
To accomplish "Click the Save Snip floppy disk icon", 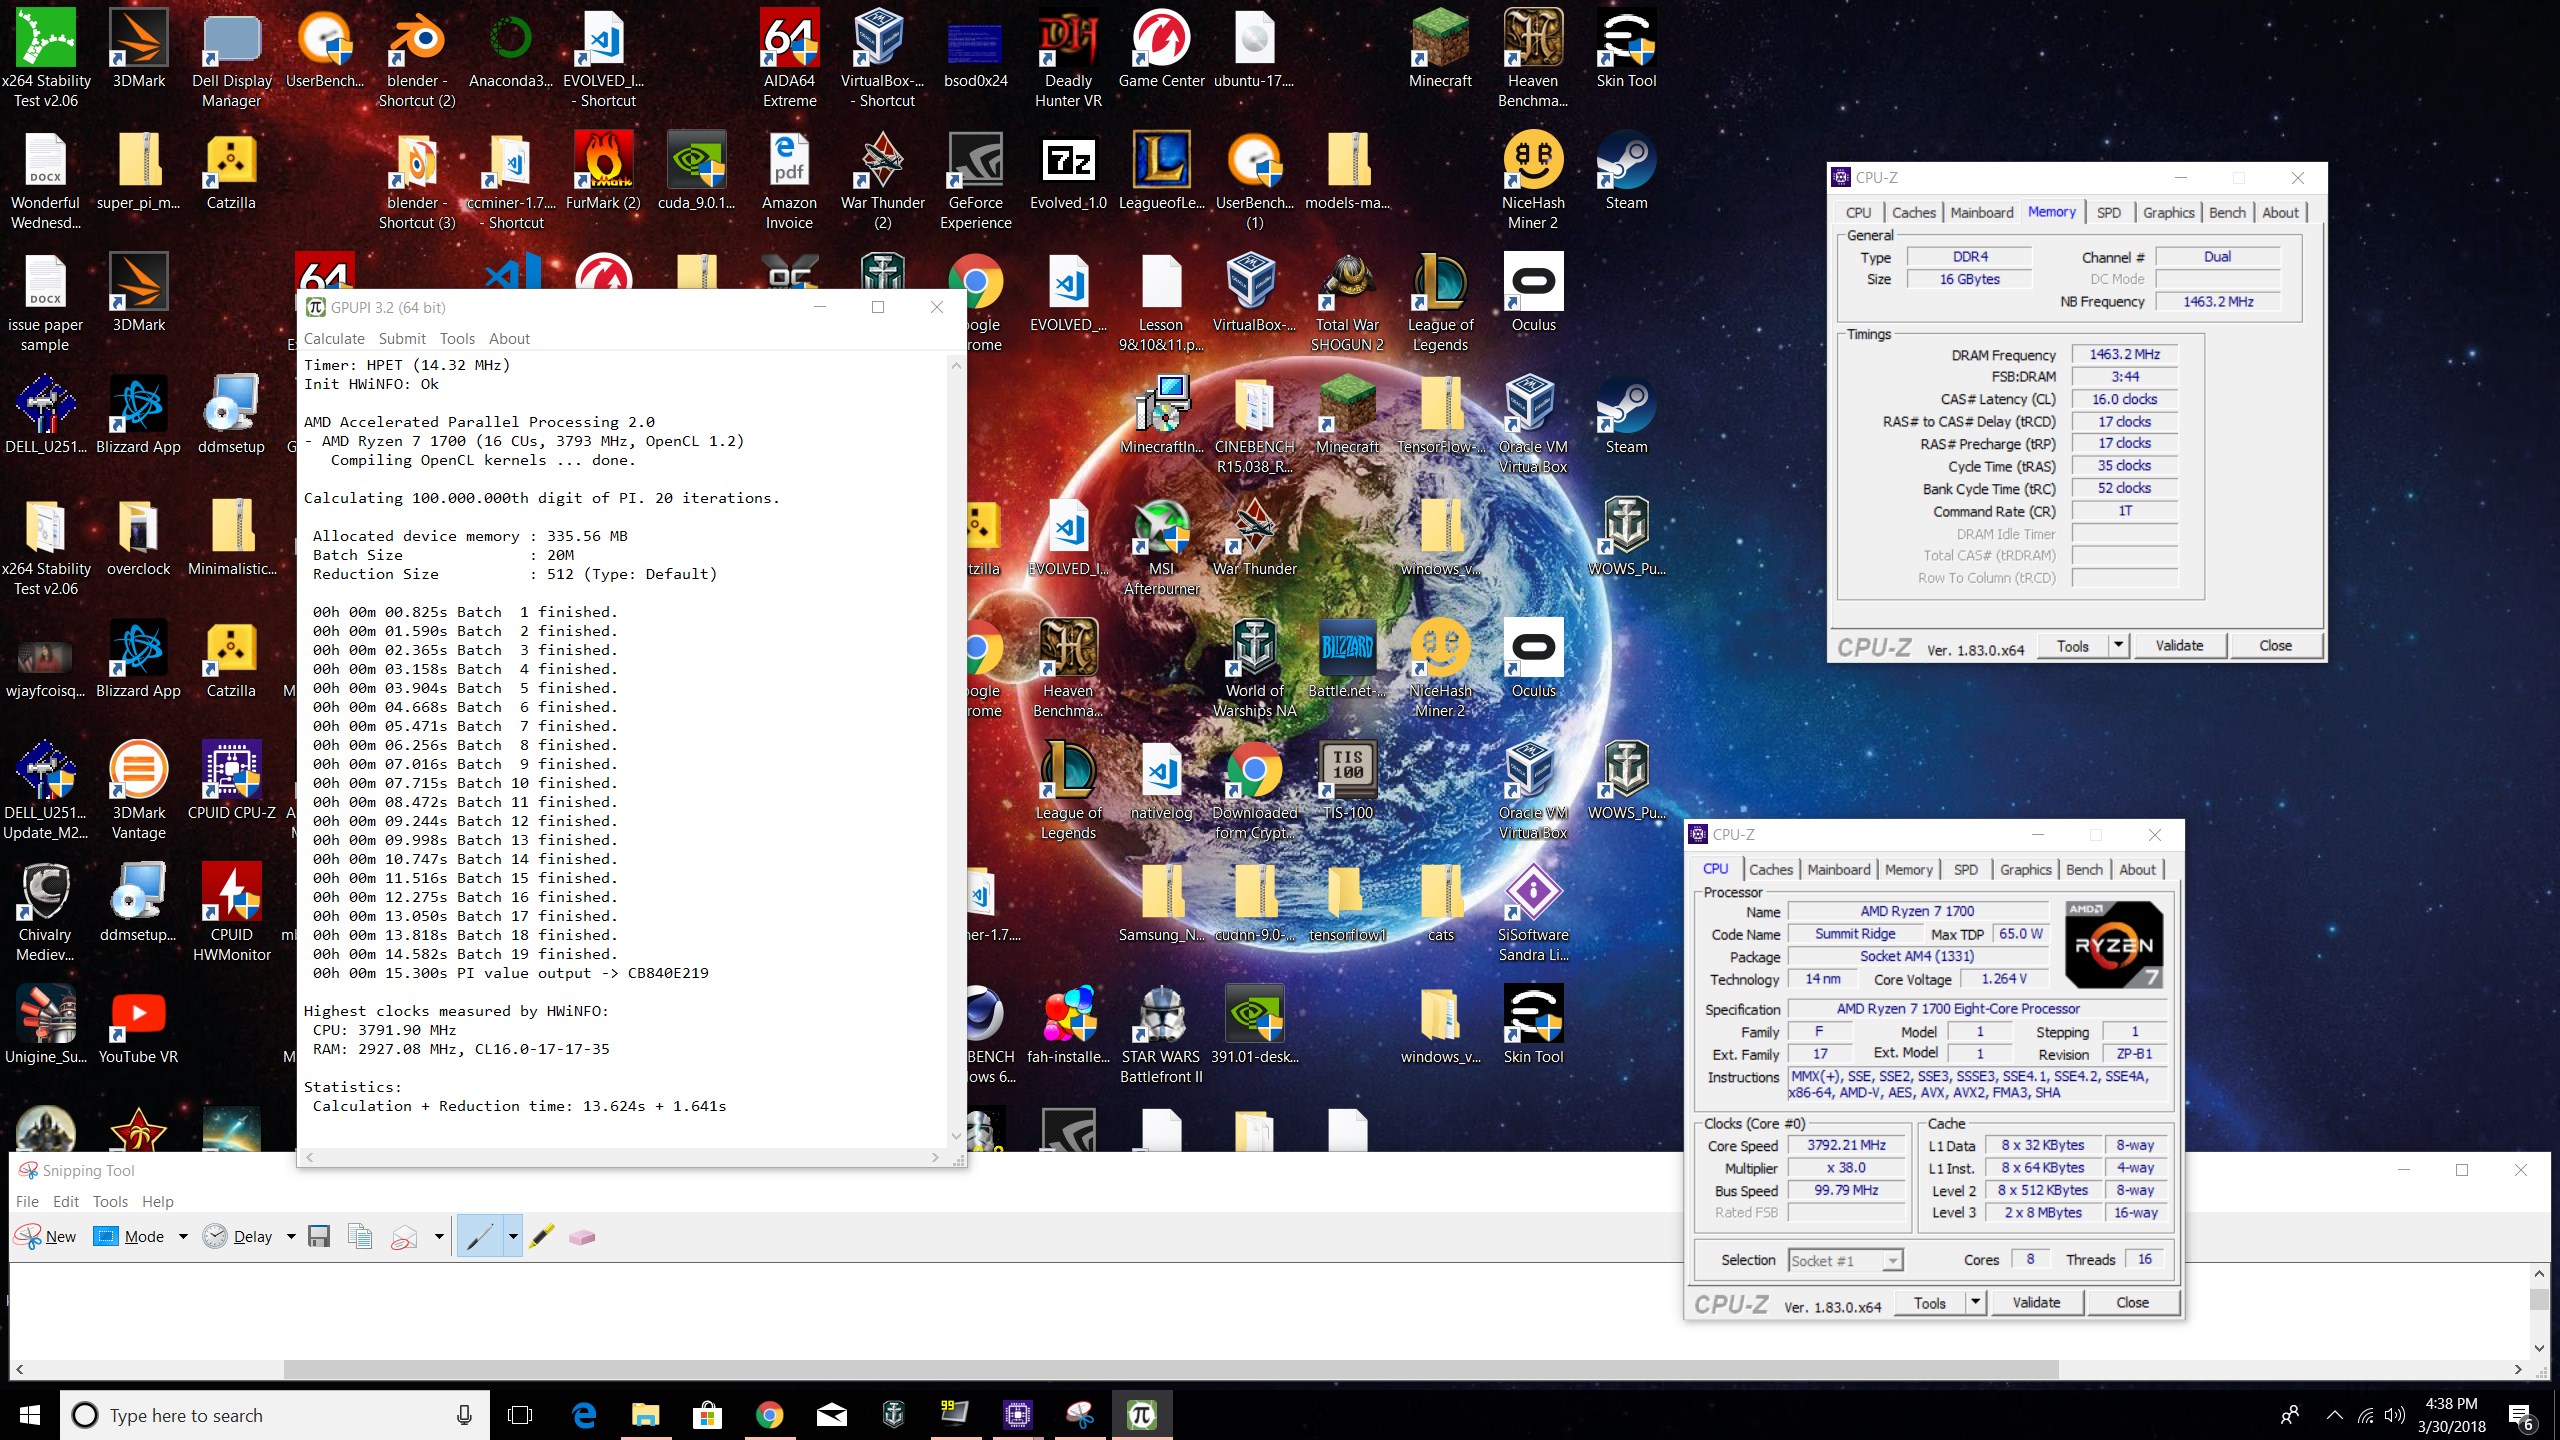I will [x=319, y=1237].
